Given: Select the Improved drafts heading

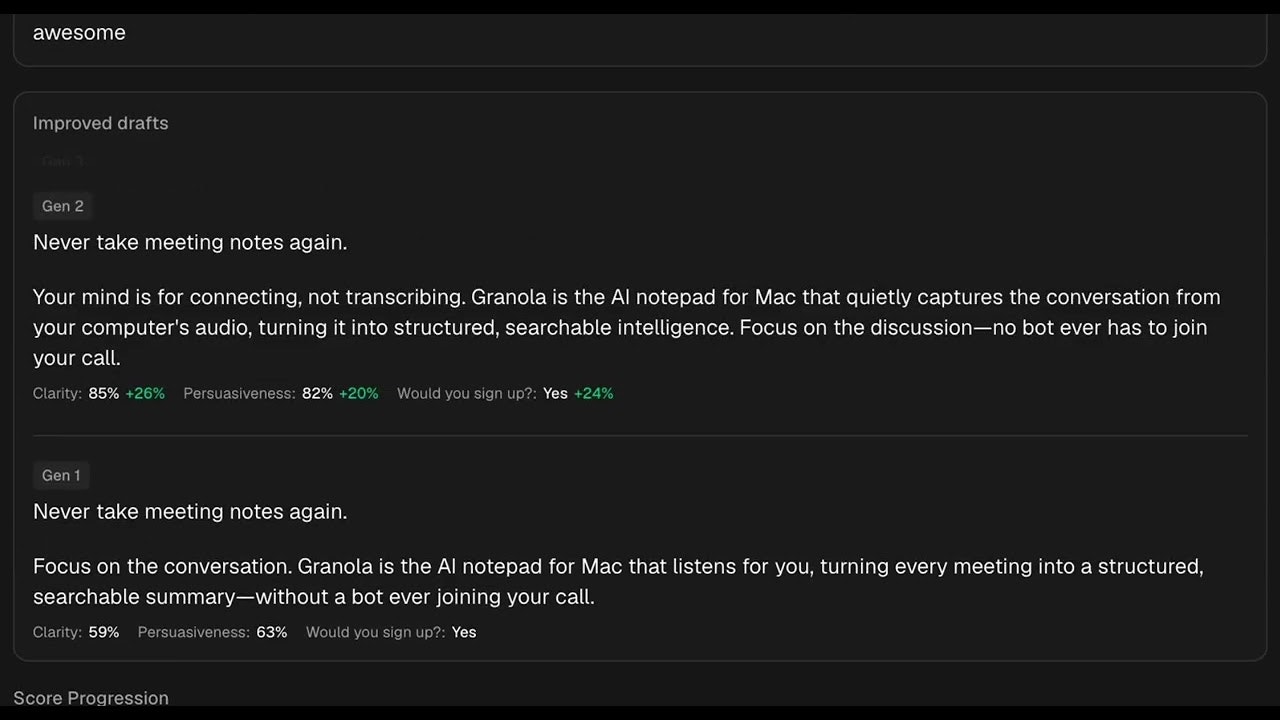Looking at the screenshot, I should (x=100, y=123).
